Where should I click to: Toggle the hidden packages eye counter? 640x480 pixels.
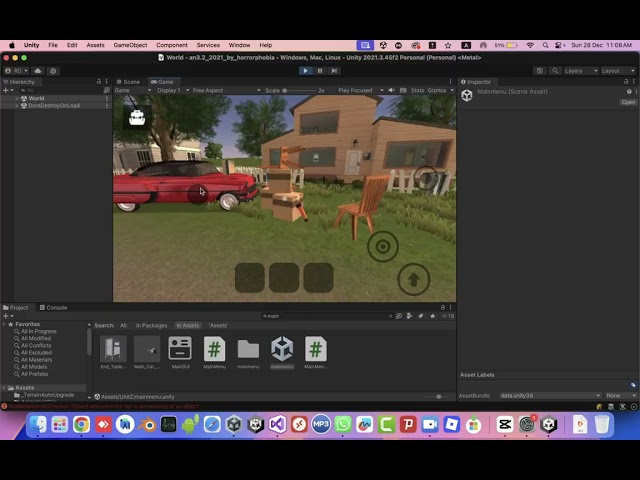coord(448,316)
